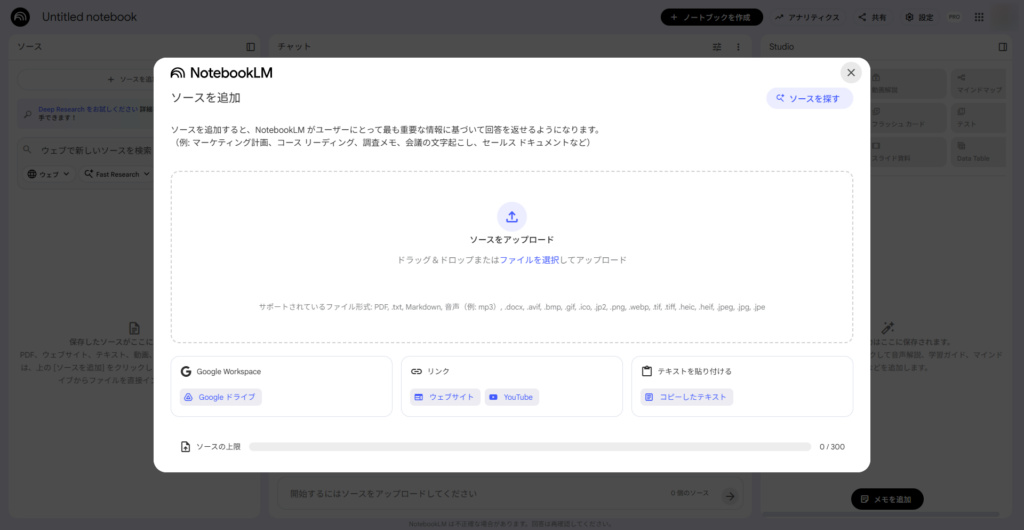Open アナリティクス in the header
1024x530 pixels.
click(807, 17)
